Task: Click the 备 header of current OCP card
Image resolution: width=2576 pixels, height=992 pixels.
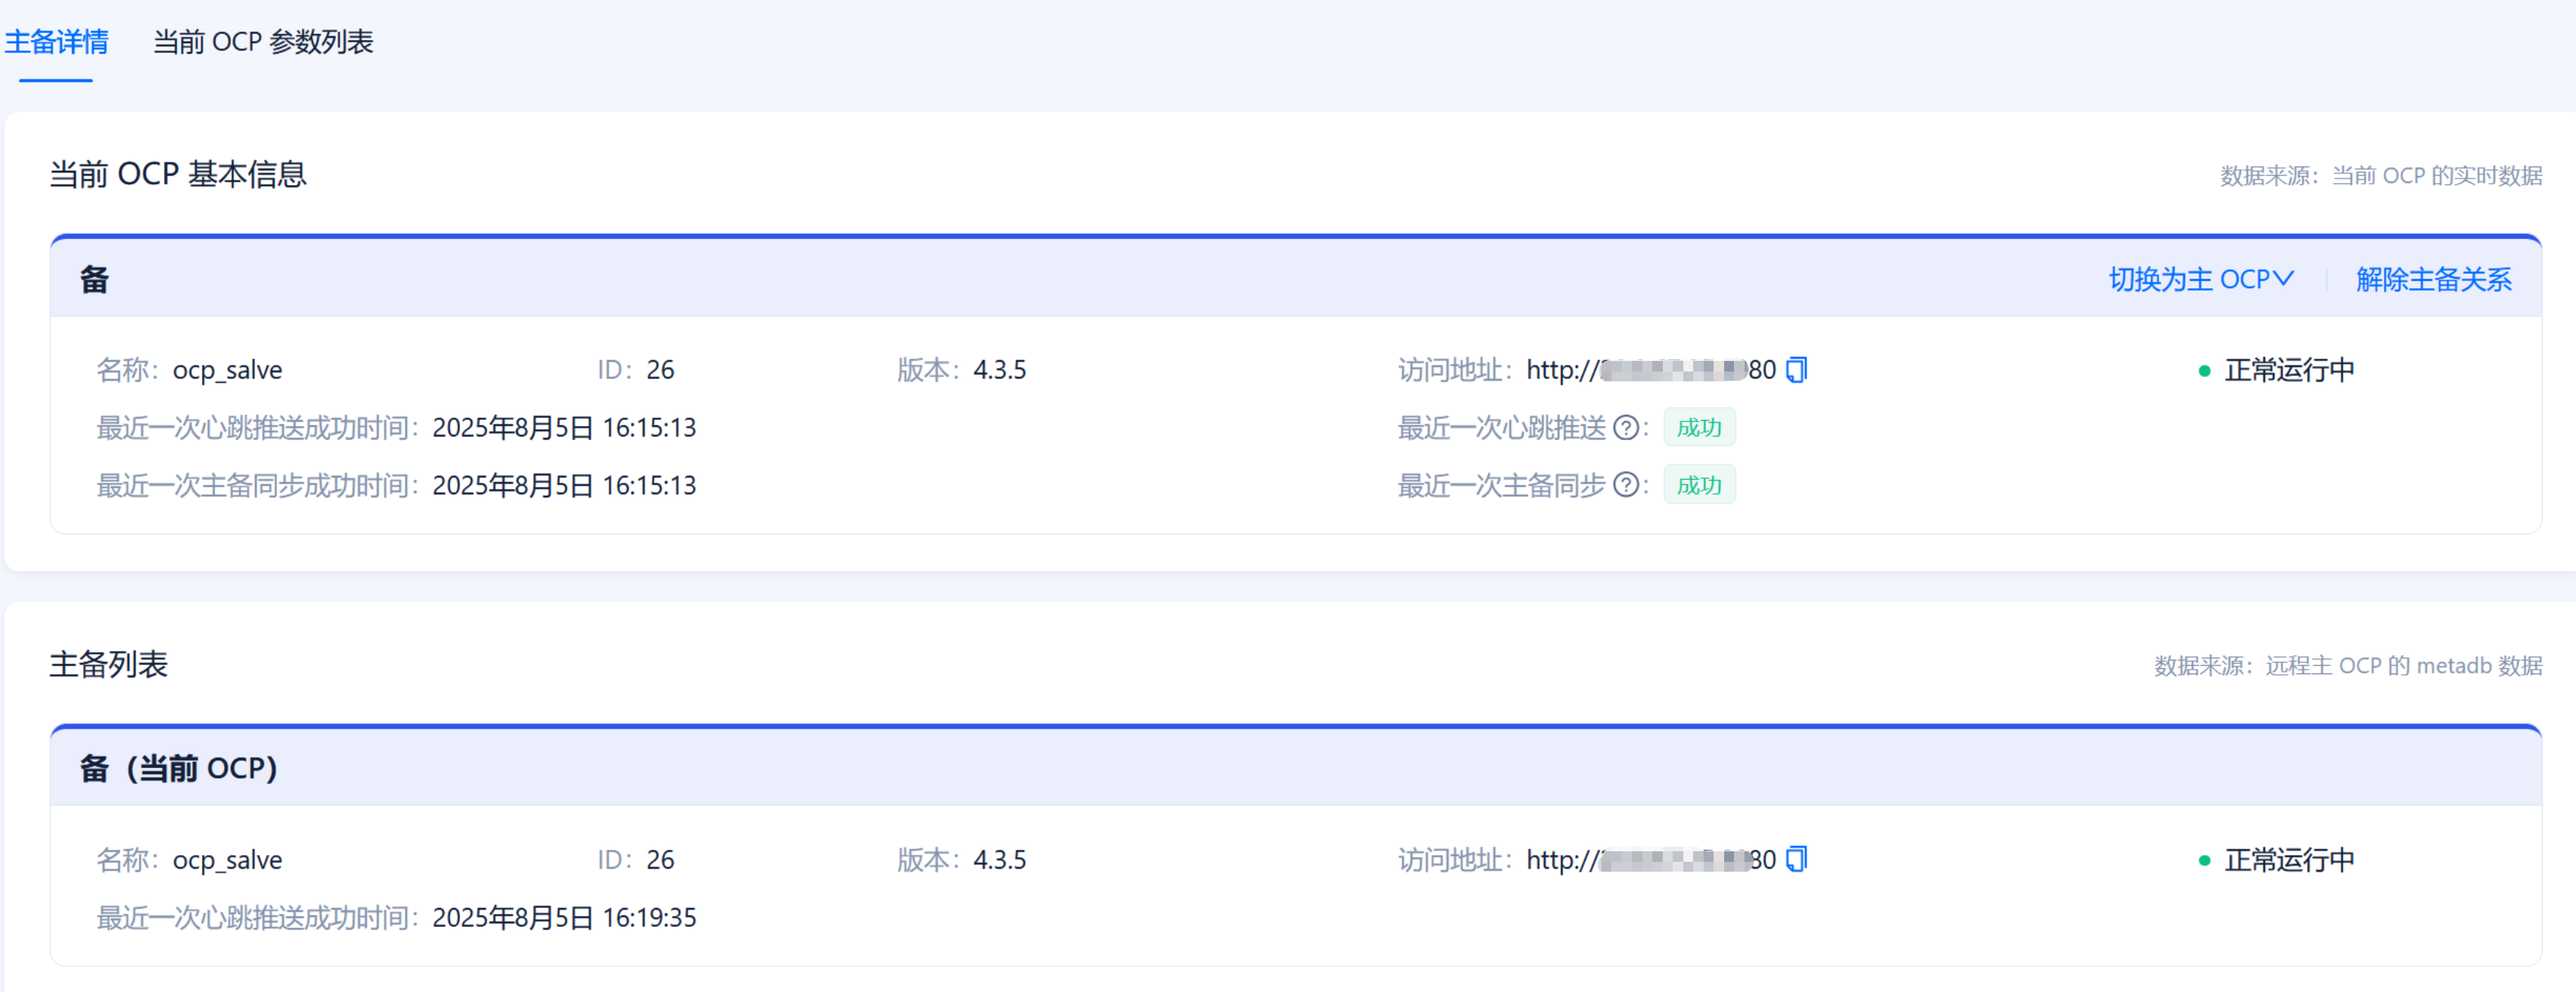Action: (94, 279)
